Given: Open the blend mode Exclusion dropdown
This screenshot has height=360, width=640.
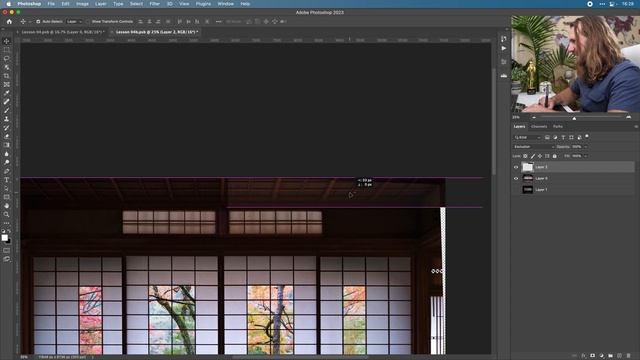Looking at the screenshot, I should point(533,147).
